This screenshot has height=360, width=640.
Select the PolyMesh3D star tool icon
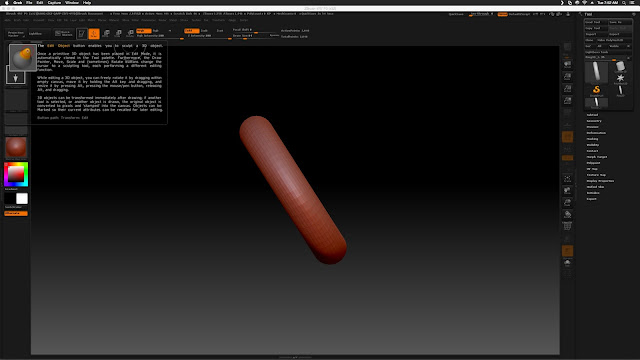tap(620, 78)
